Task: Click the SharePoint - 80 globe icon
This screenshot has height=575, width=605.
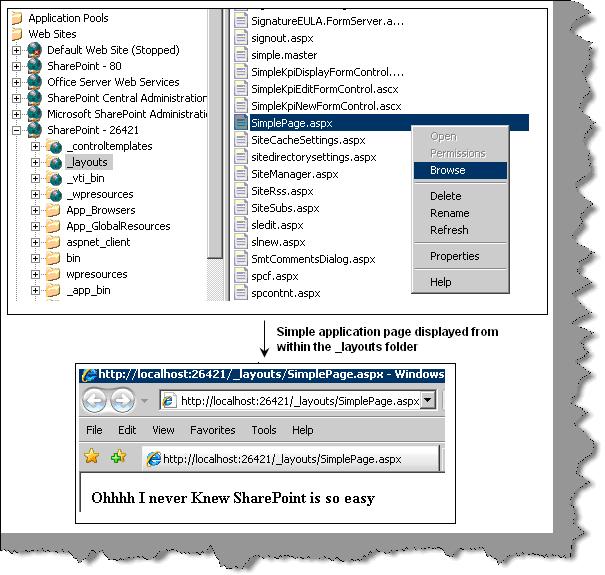Action: click(x=34, y=66)
